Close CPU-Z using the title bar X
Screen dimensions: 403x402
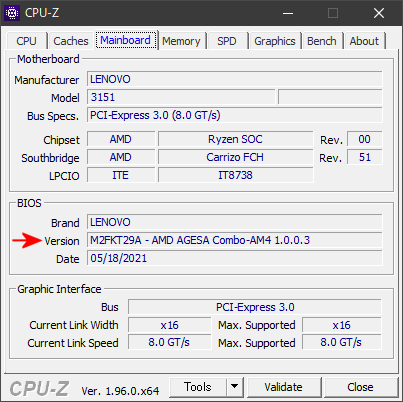click(x=379, y=13)
